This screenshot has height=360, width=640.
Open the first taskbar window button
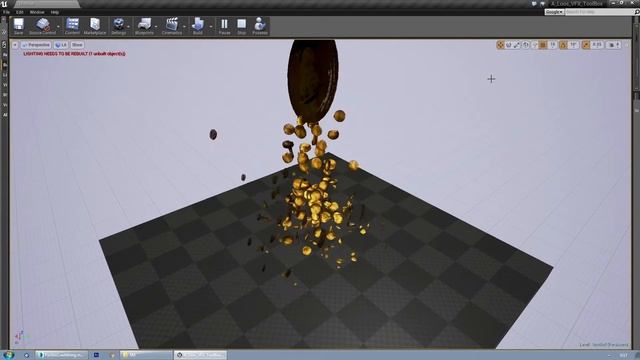point(61,355)
